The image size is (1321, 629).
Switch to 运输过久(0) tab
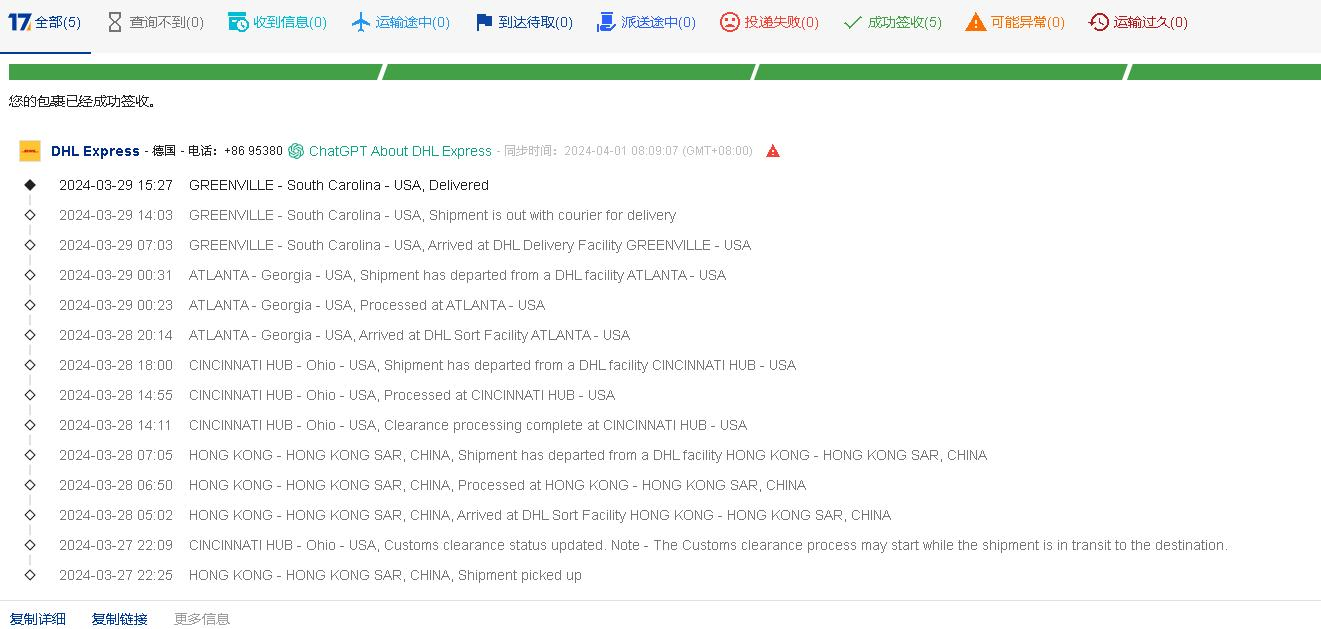(1138, 22)
